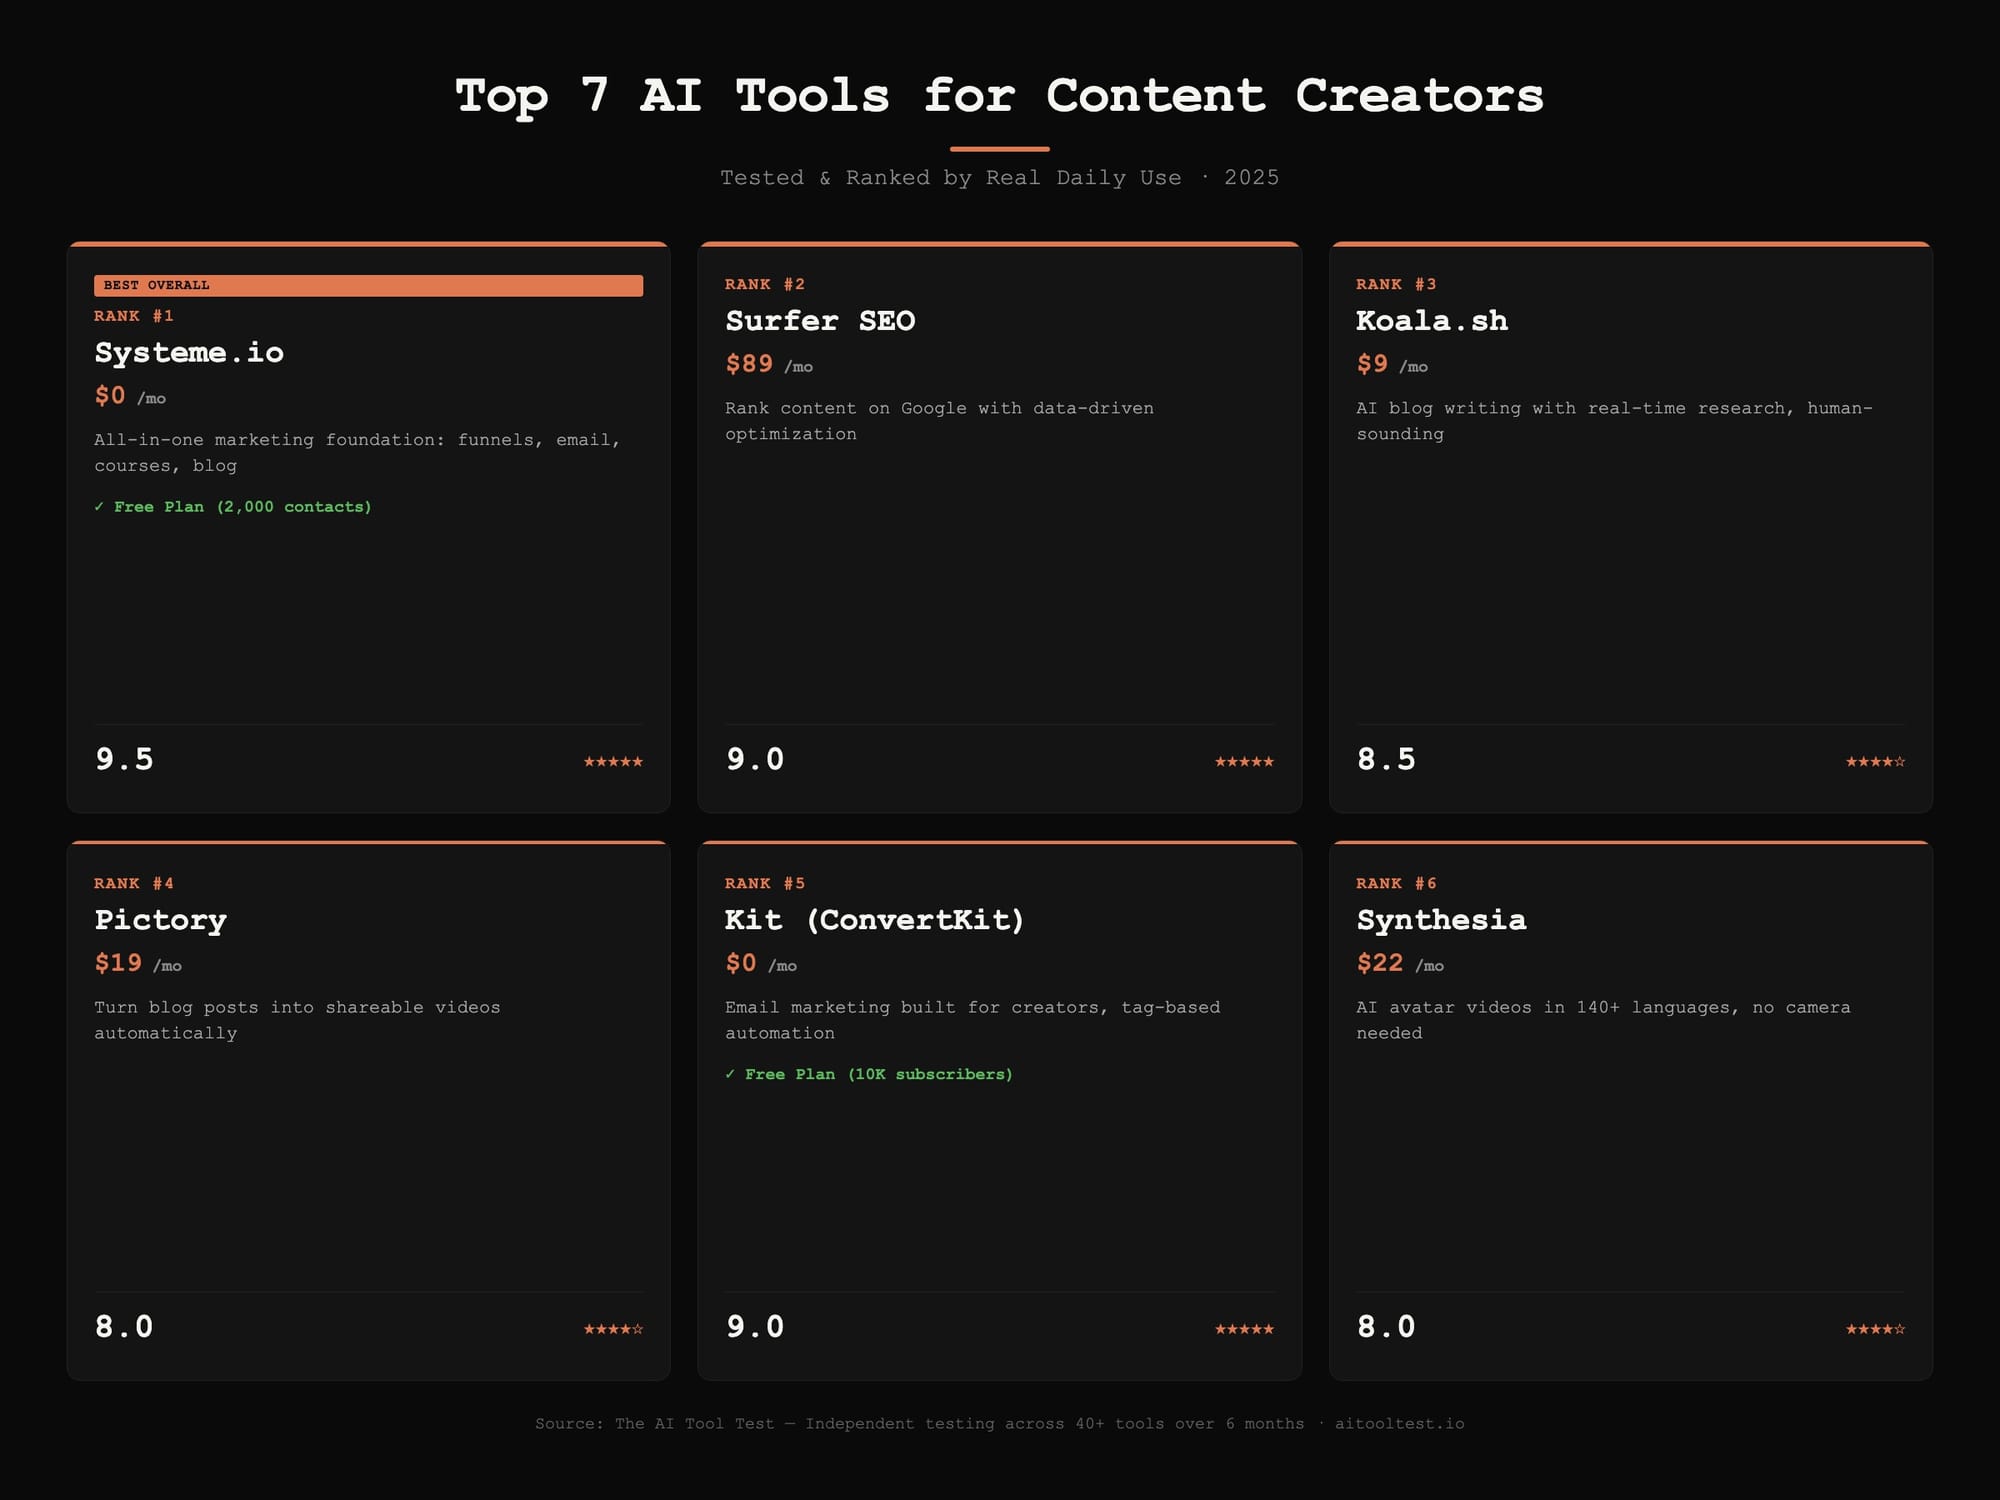Select the Email marketing built for creators description

coord(973,1020)
